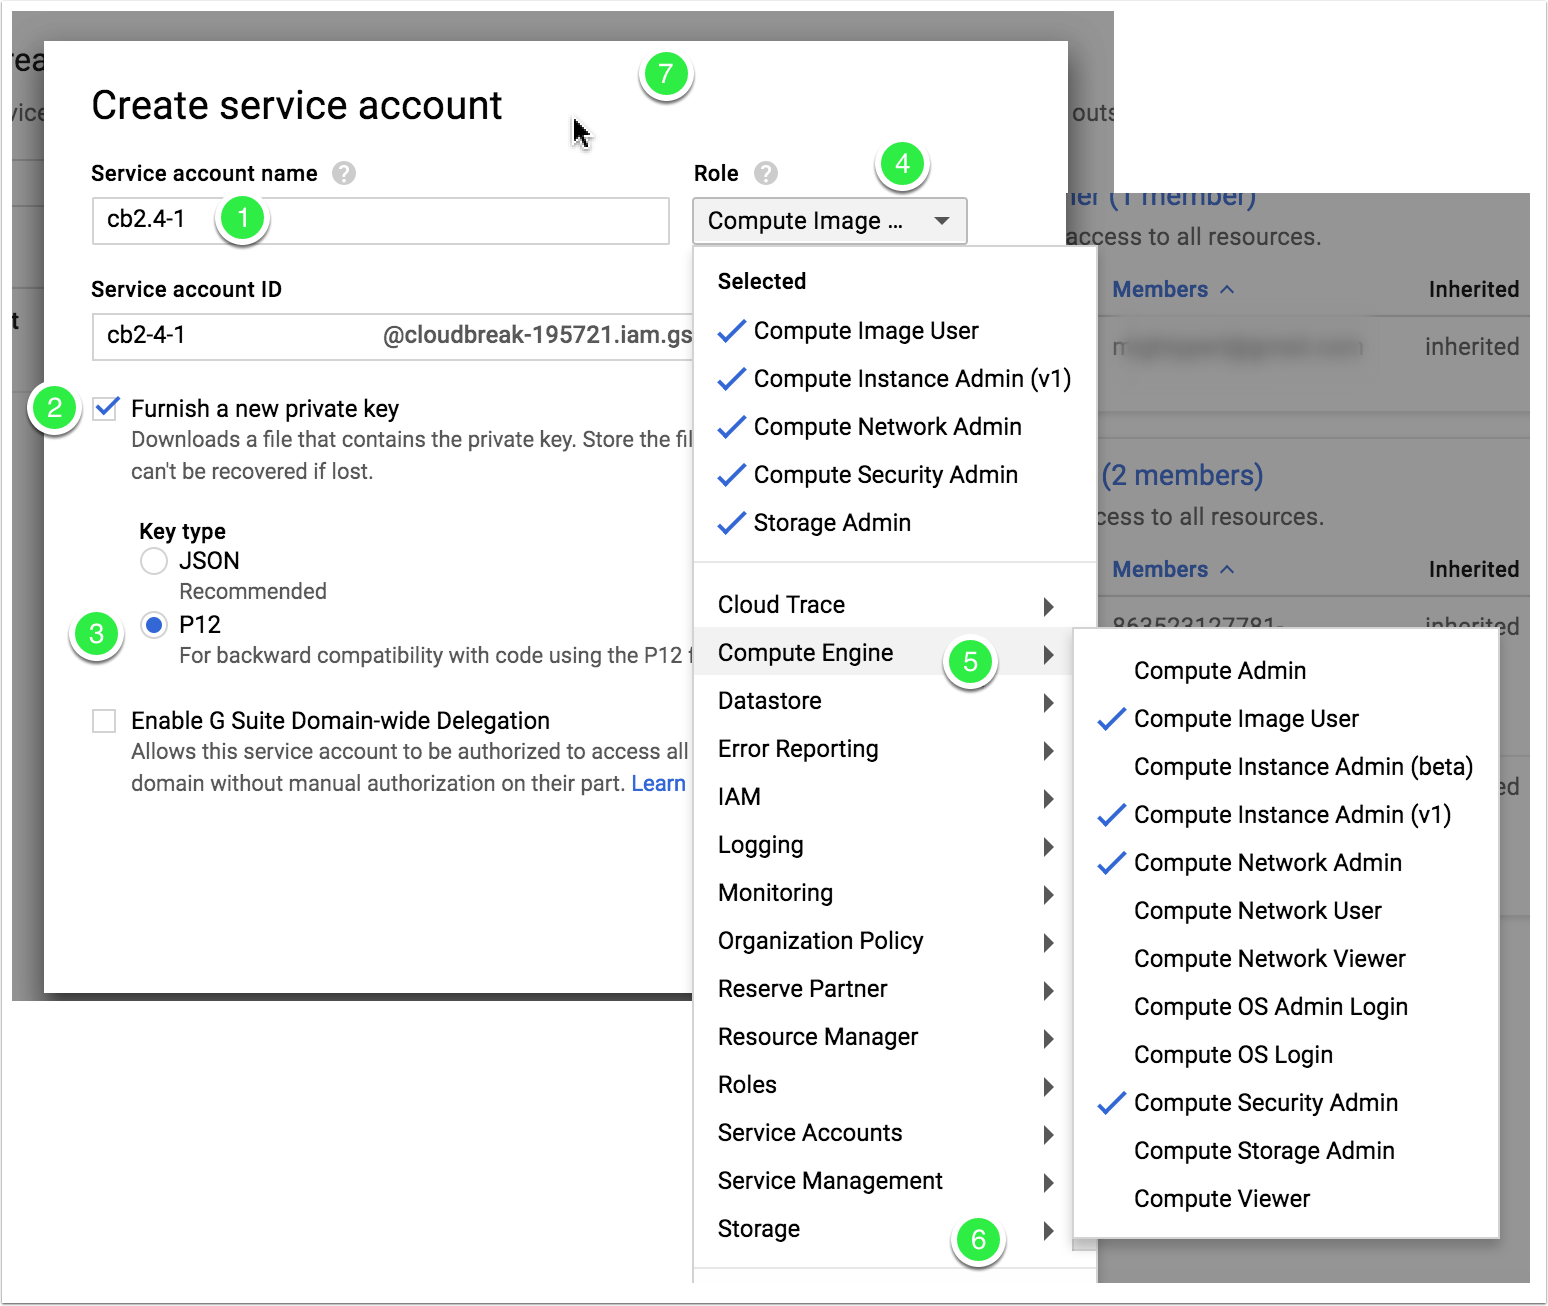Uncheck Furnish a new private key
Screen dimensions: 1548x1306
pos(105,408)
